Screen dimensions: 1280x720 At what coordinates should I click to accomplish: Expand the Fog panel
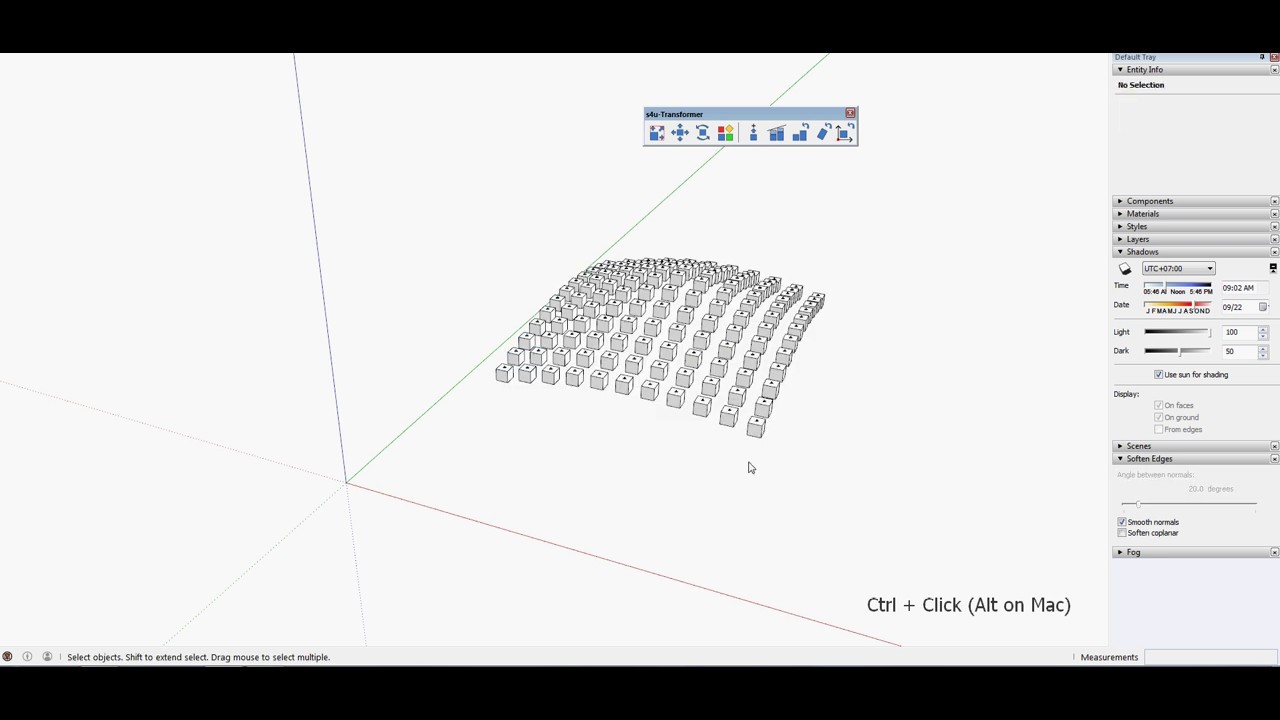[1120, 552]
